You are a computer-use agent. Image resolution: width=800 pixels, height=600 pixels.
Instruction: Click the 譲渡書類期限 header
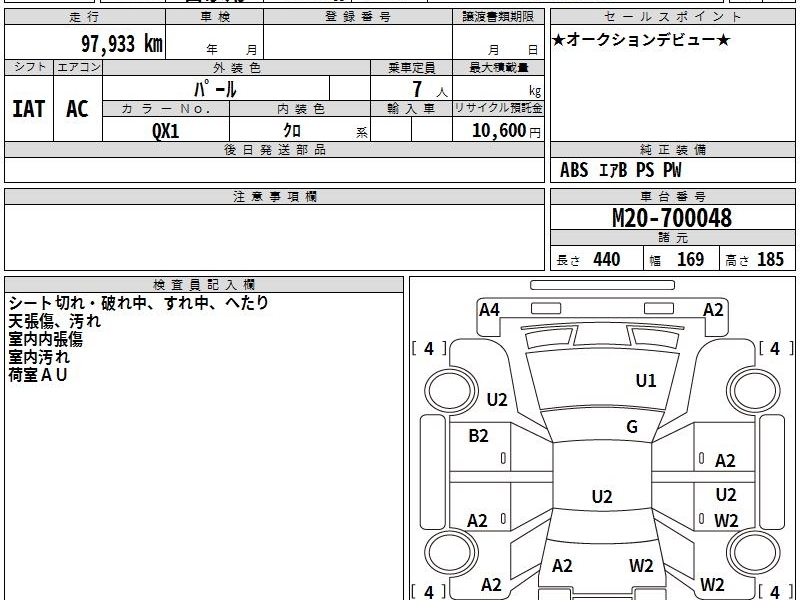[x=498, y=17]
